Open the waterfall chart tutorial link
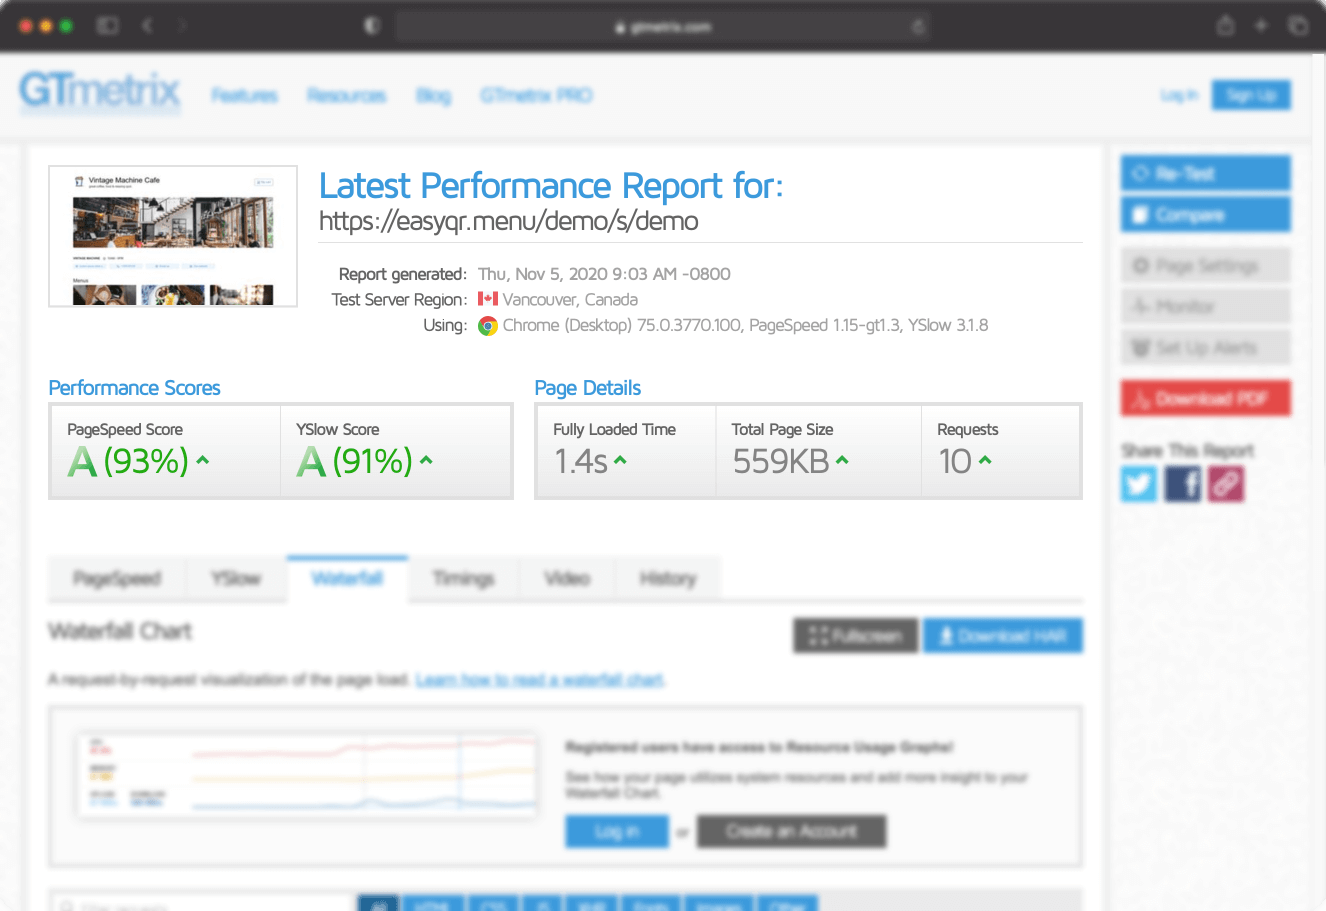 pyautogui.click(x=540, y=679)
